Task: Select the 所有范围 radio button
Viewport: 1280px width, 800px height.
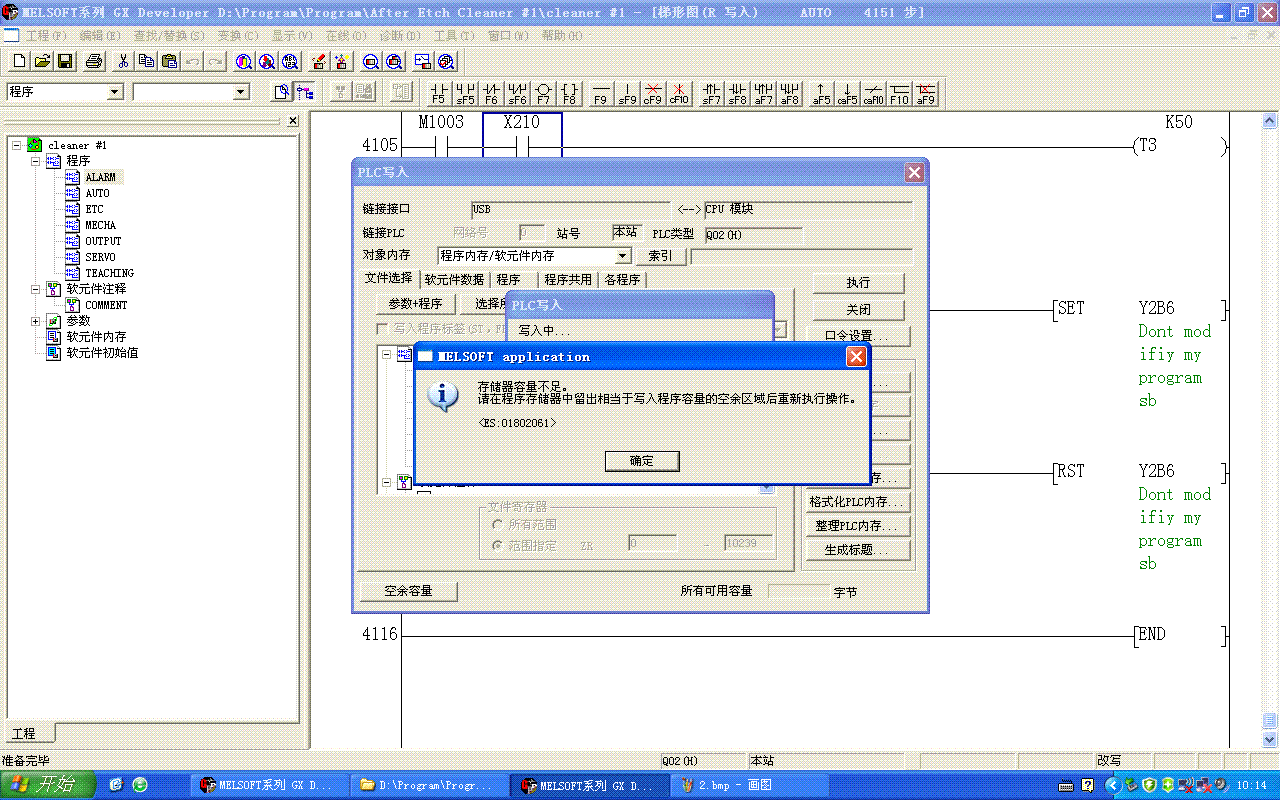Action: coord(497,524)
